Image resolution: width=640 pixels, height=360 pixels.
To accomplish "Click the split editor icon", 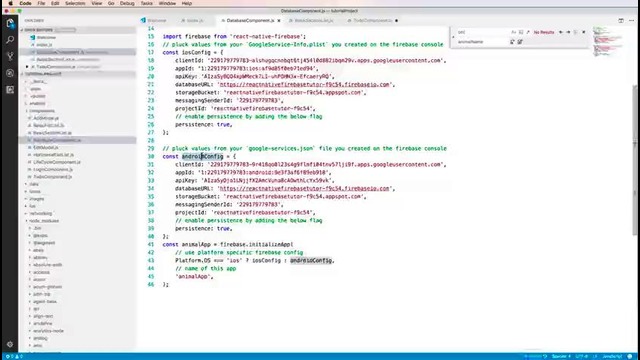I will 620,20.
